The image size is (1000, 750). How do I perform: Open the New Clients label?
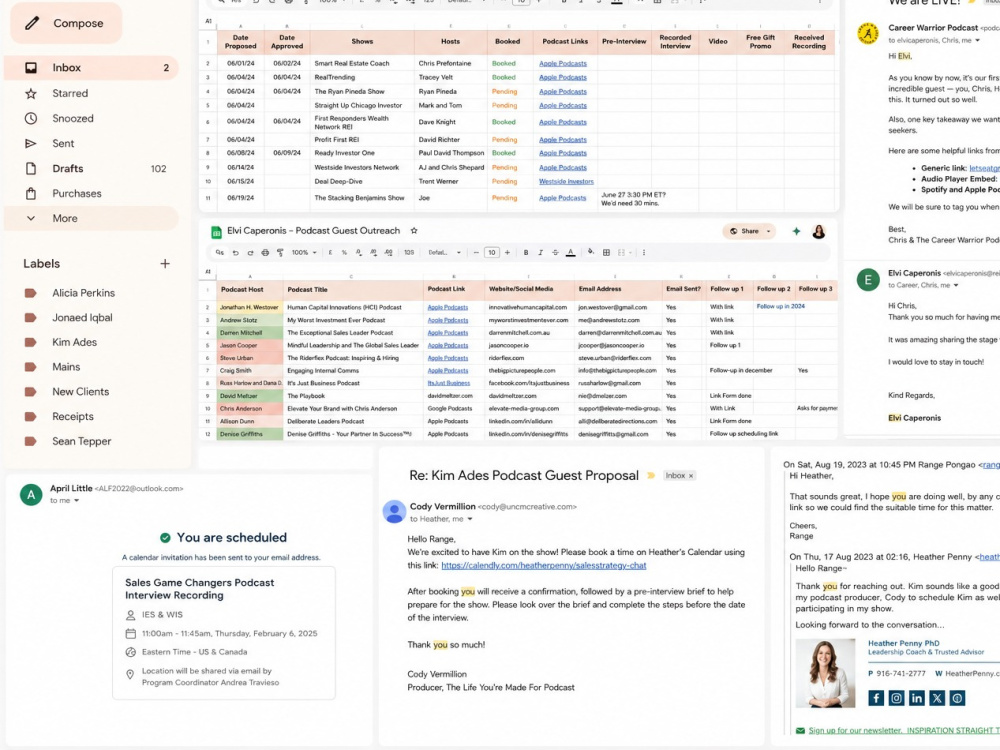point(80,392)
